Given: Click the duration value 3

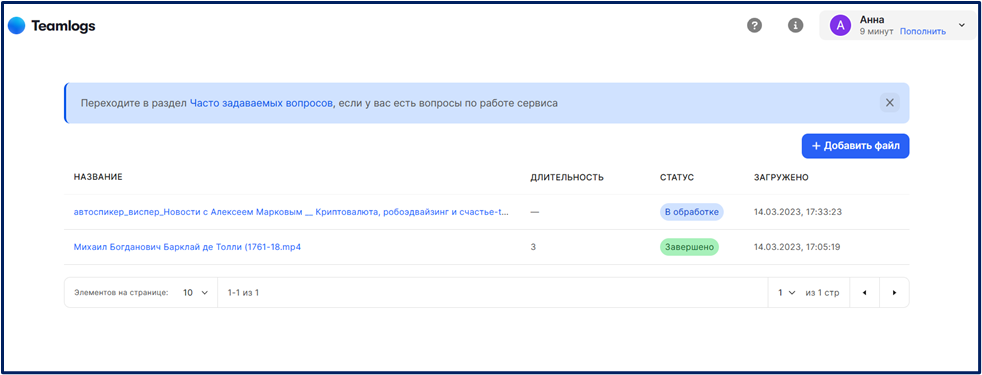Looking at the screenshot, I should tap(533, 247).
